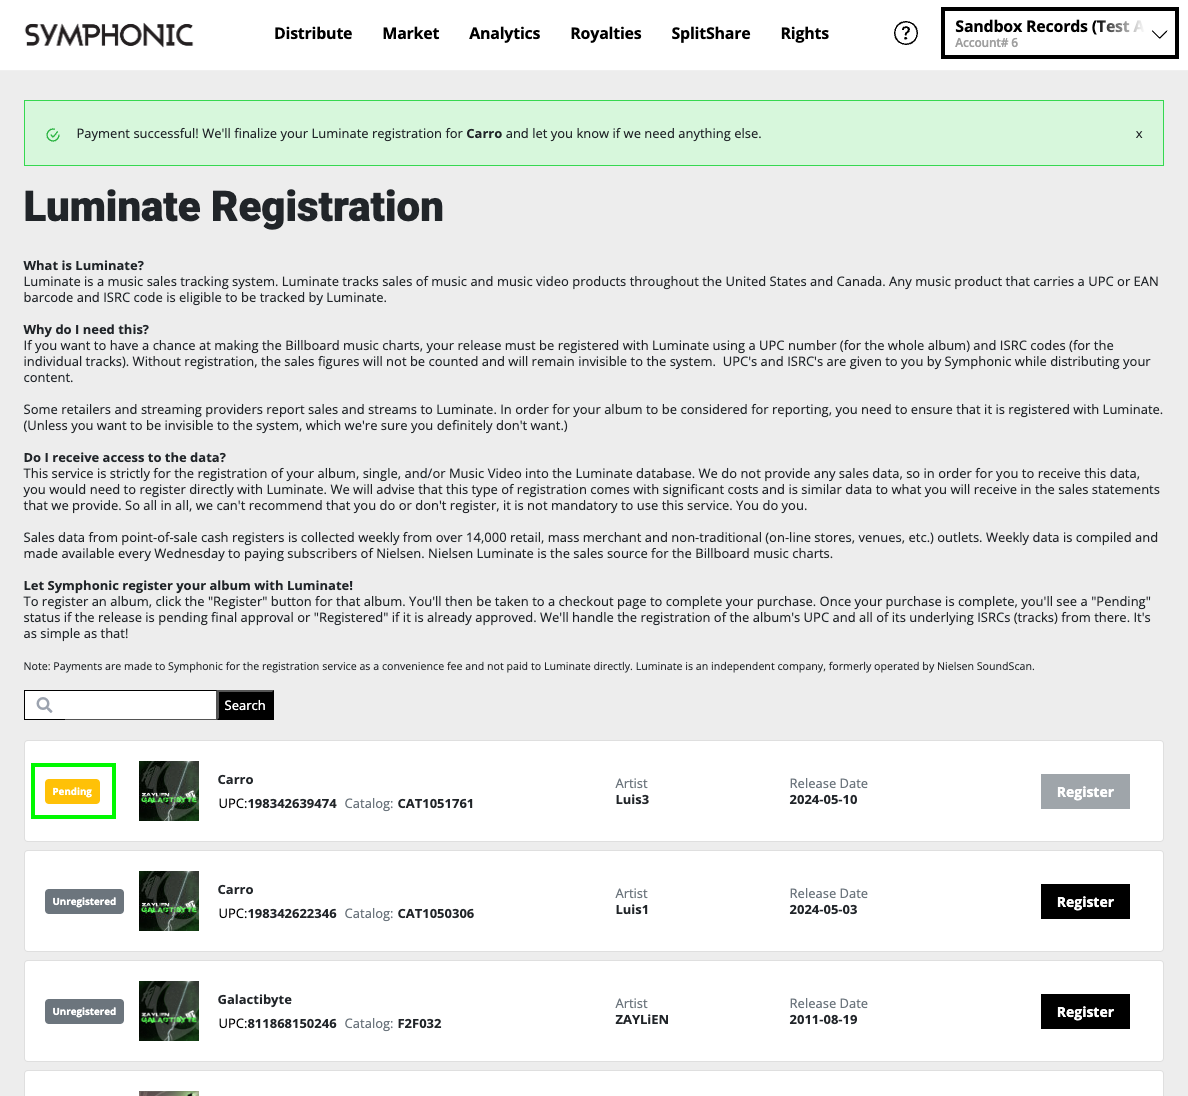The height and width of the screenshot is (1096, 1188).
Task: Expand the Sandbox Records account dropdown
Action: (1059, 33)
